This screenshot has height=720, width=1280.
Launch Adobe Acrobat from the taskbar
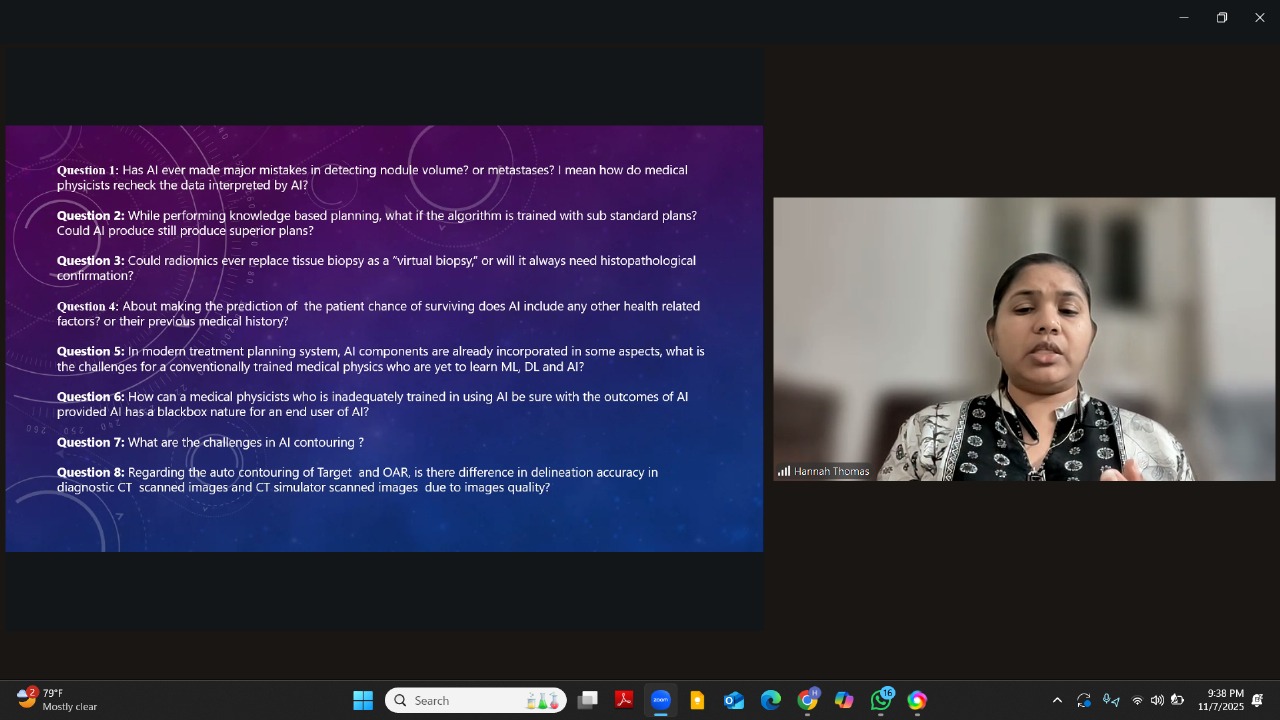tap(624, 700)
